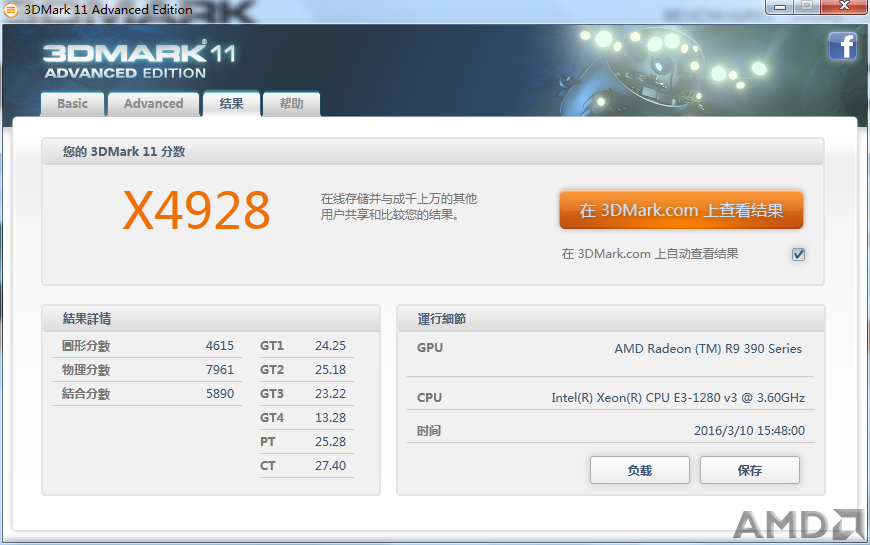Switch to the Advanced tab
Screen dimensions: 870x545
click(x=154, y=104)
